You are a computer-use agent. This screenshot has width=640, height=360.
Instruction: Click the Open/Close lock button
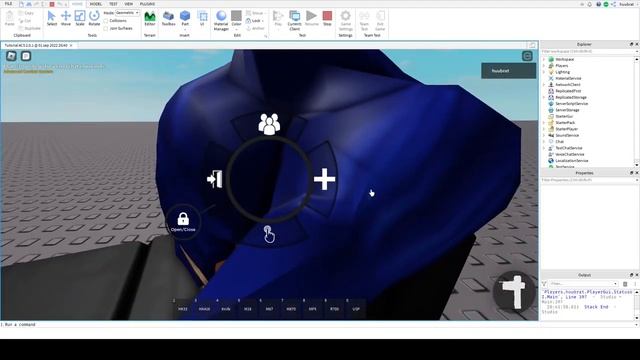pyautogui.click(x=183, y=222)
